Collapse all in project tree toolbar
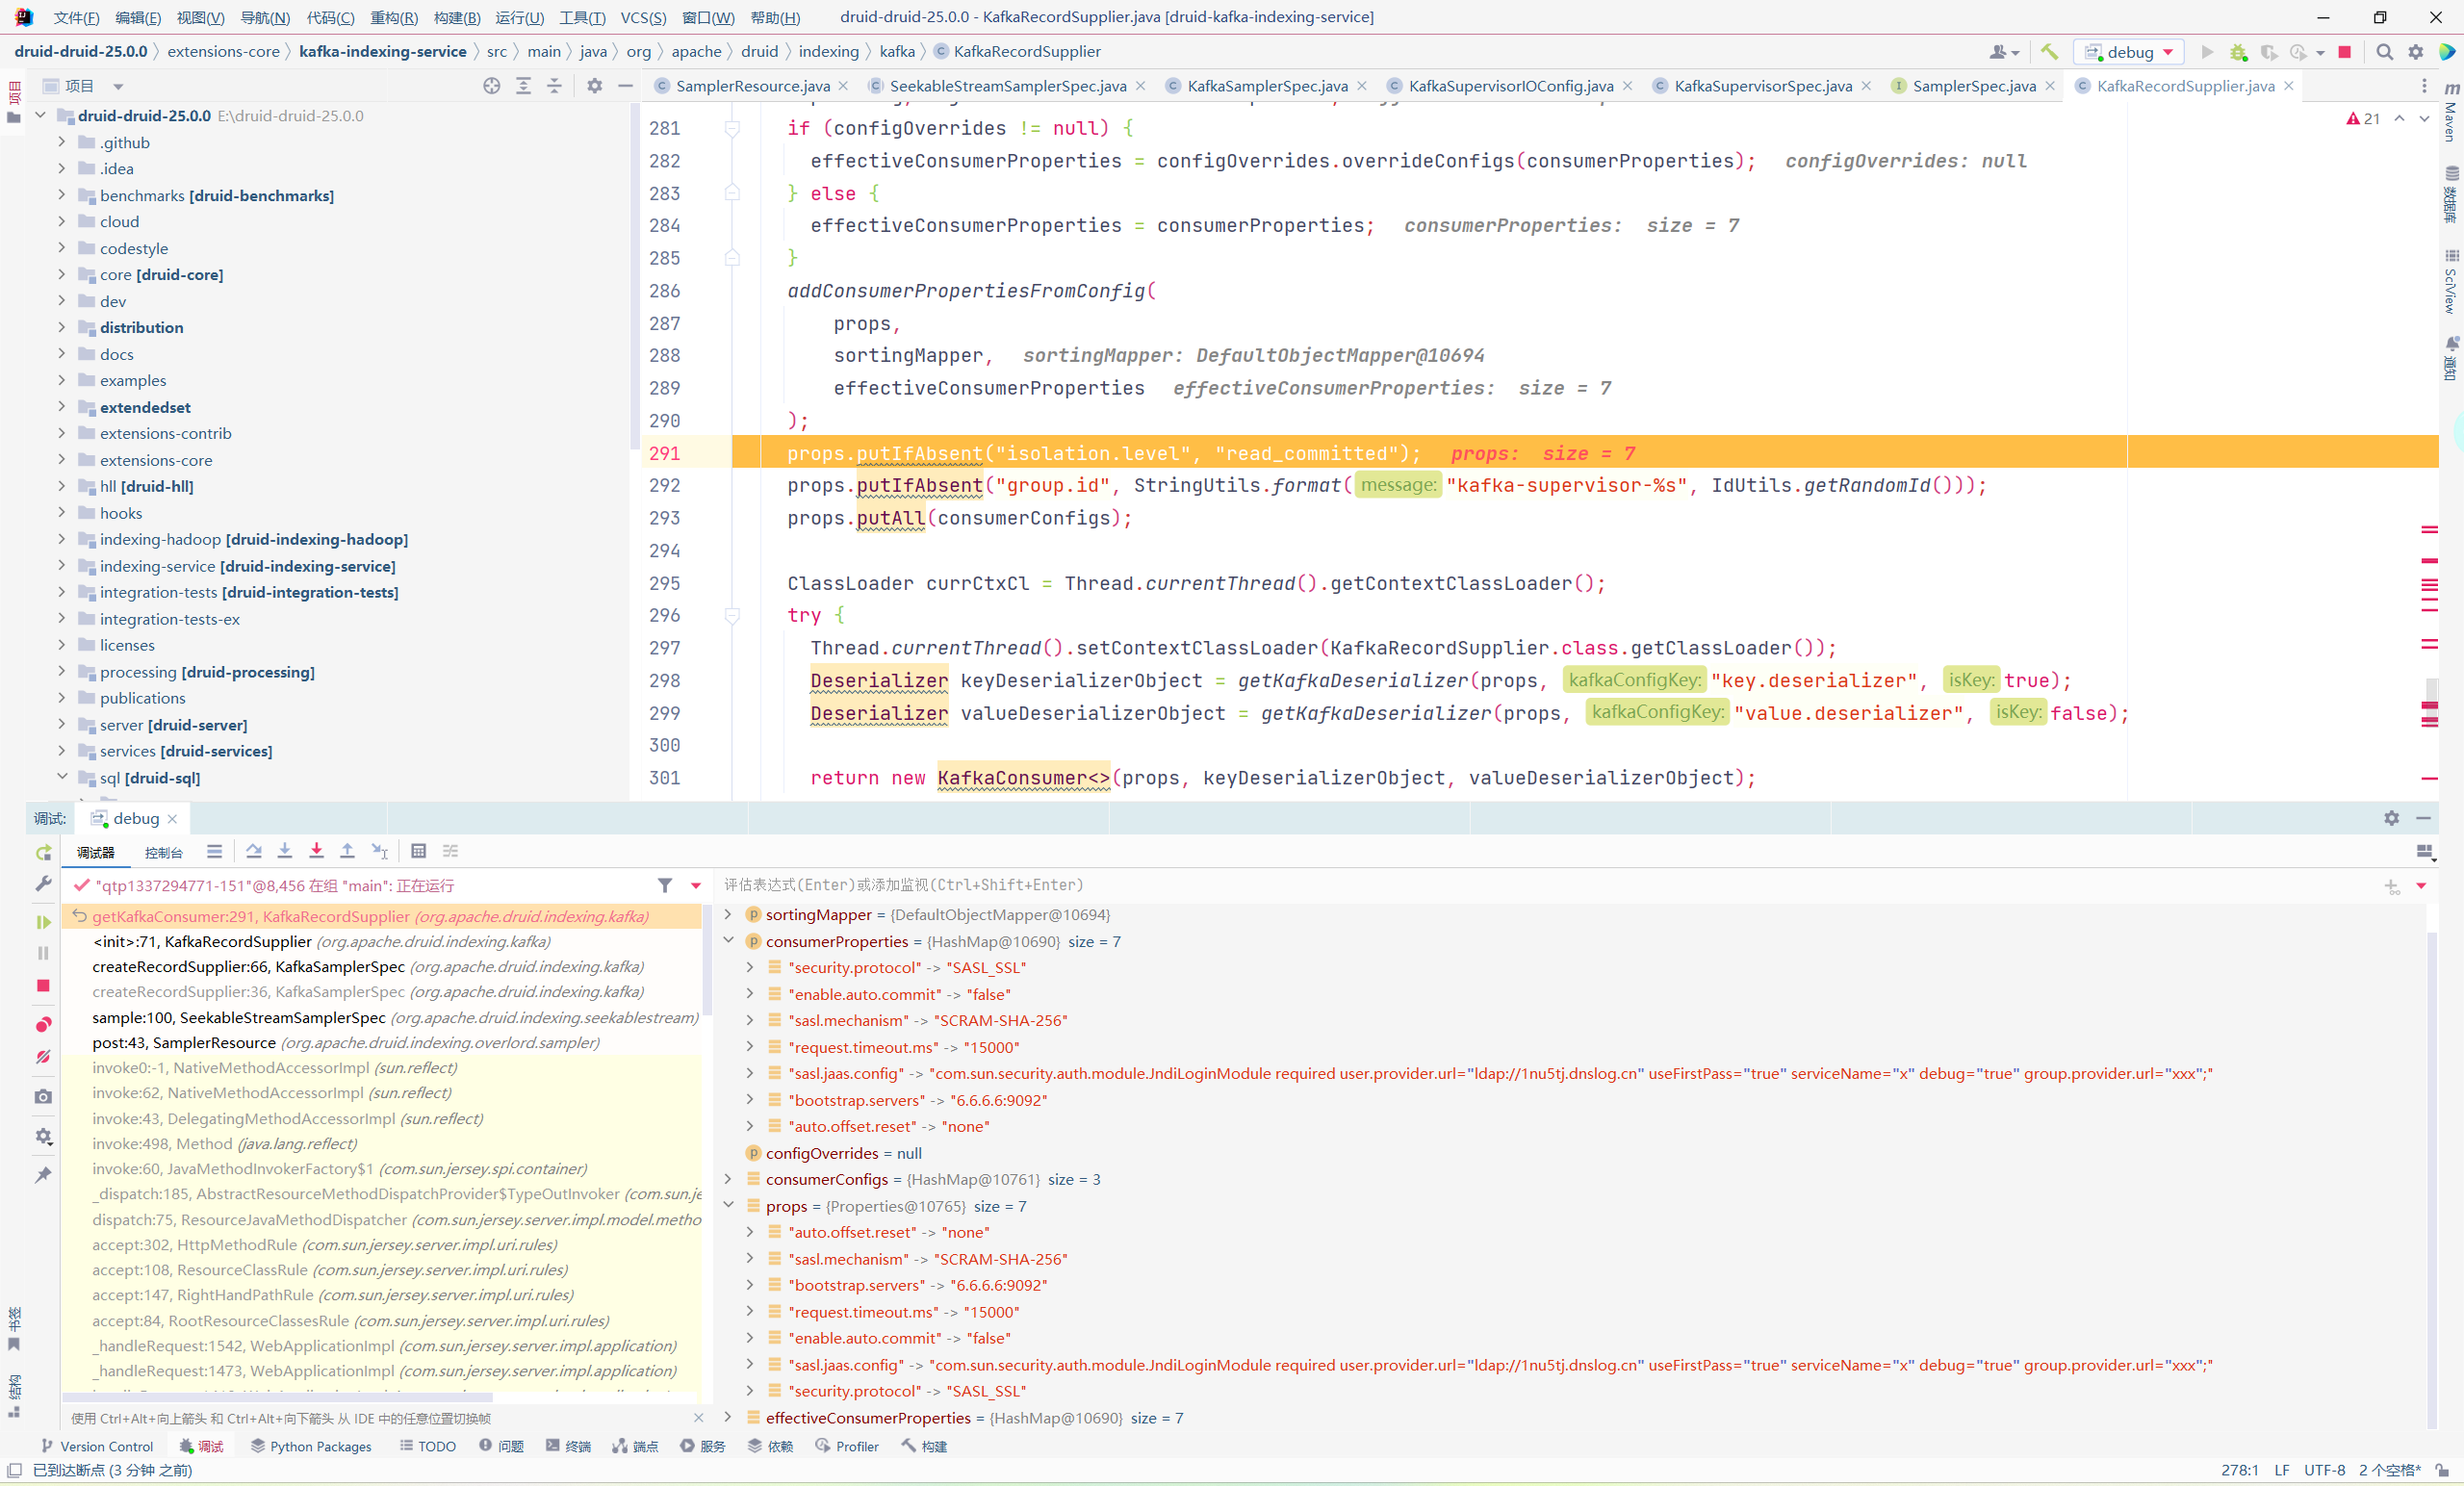This screenshot has width=2464, height=1486. pos(554,86)
